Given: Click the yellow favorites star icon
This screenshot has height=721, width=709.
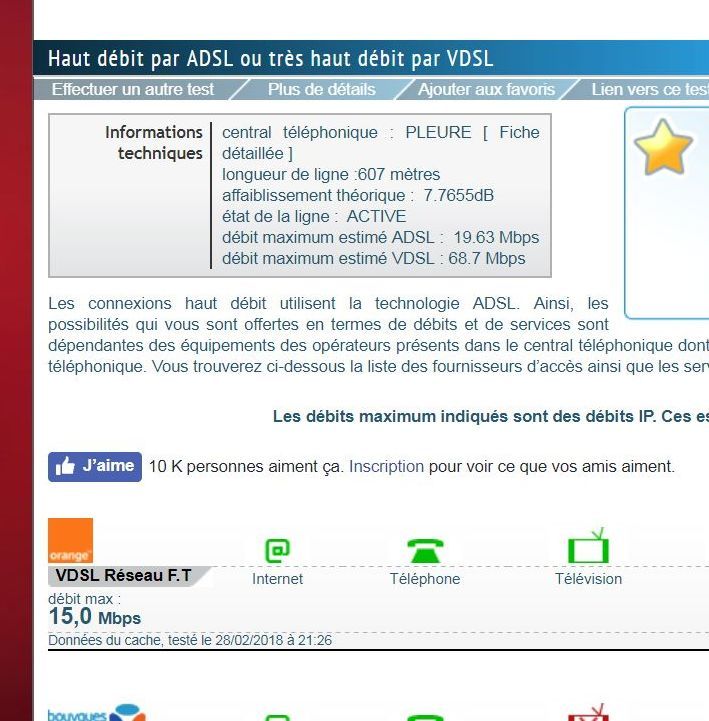Looking at the screenshot, I should (x=663, y=147).
